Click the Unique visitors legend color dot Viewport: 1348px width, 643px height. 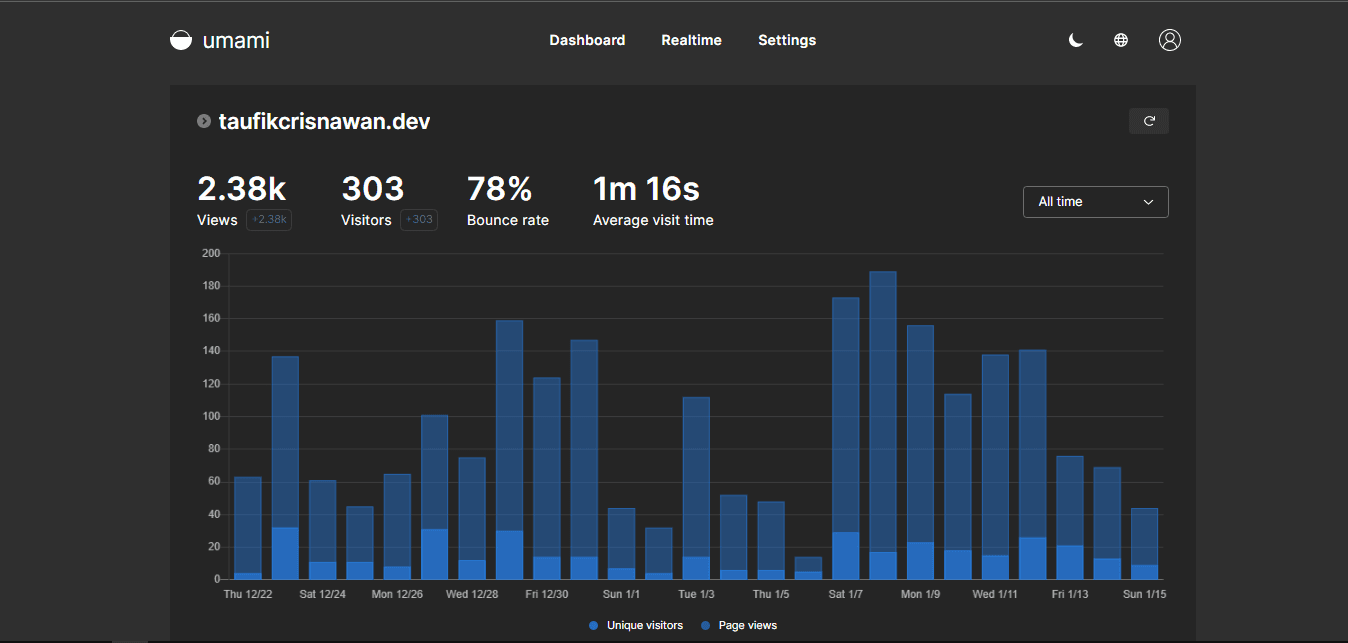[594, 625]
